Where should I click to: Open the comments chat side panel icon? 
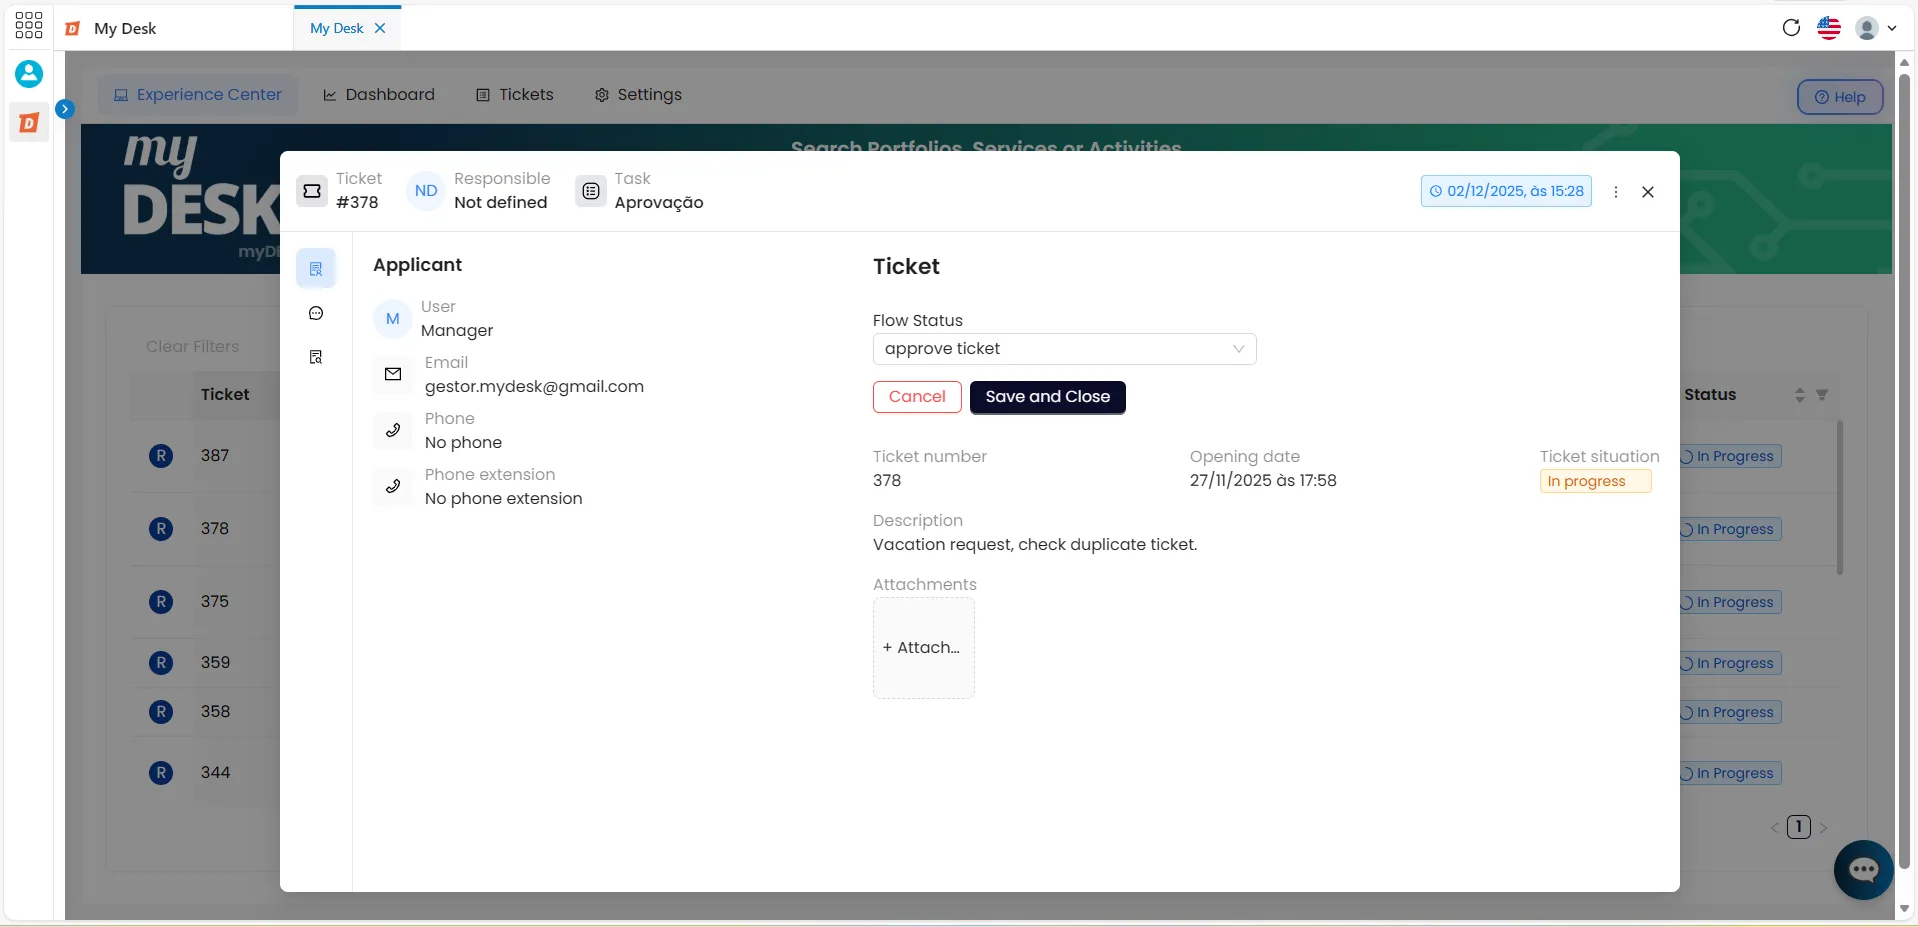pos(316,313)
